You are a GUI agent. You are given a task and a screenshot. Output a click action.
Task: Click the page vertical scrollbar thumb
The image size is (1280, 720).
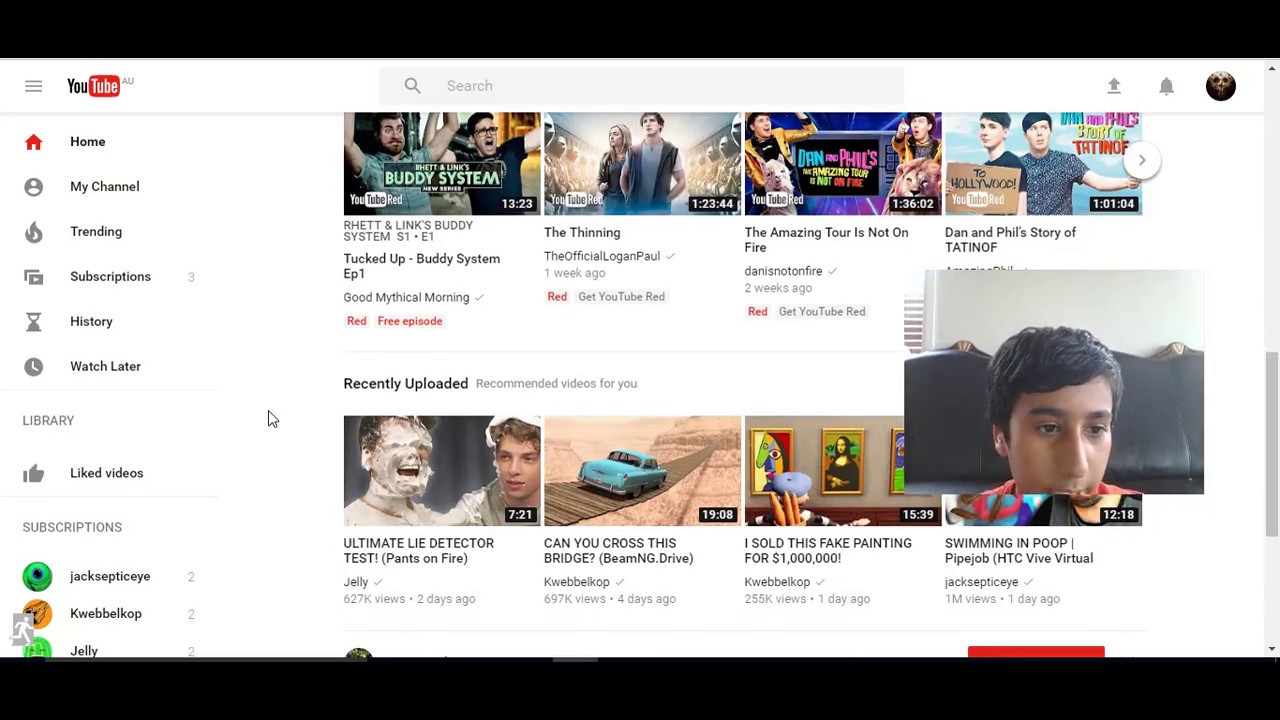click(1272, 445)
